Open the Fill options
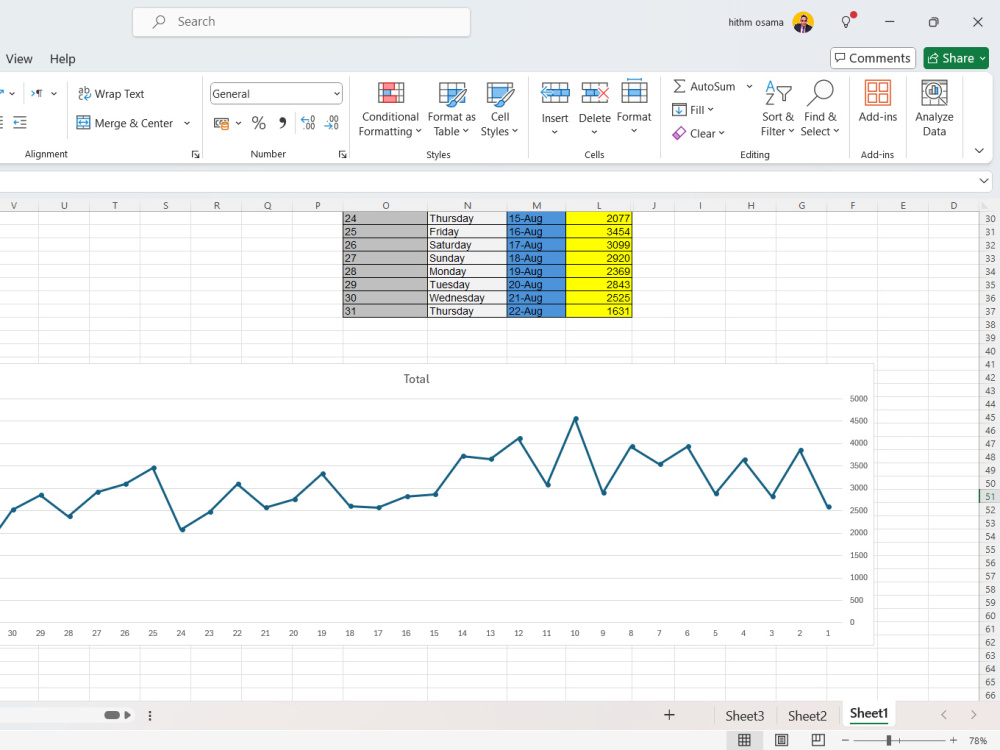This screenshot has width=1000, height=750. coord(693,110)
